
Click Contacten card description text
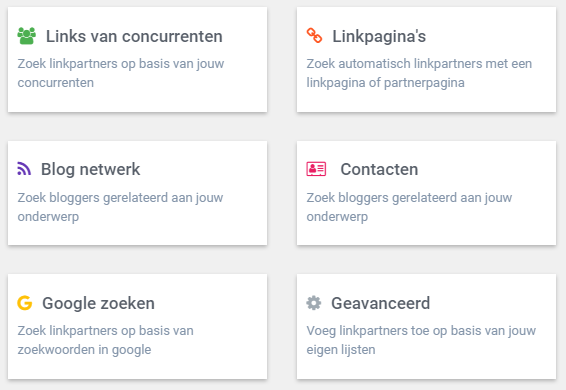(409, 207)
